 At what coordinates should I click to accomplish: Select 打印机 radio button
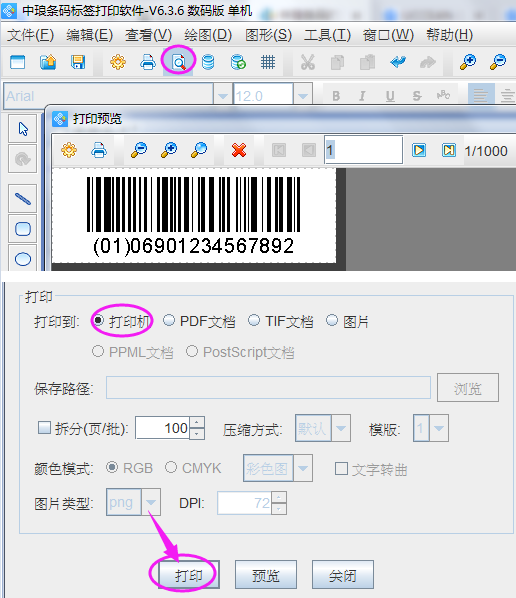point(98,320)
